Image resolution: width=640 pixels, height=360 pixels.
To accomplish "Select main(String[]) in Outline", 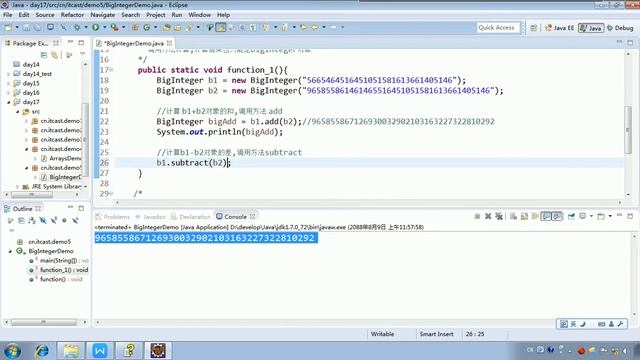I will 59,260.
